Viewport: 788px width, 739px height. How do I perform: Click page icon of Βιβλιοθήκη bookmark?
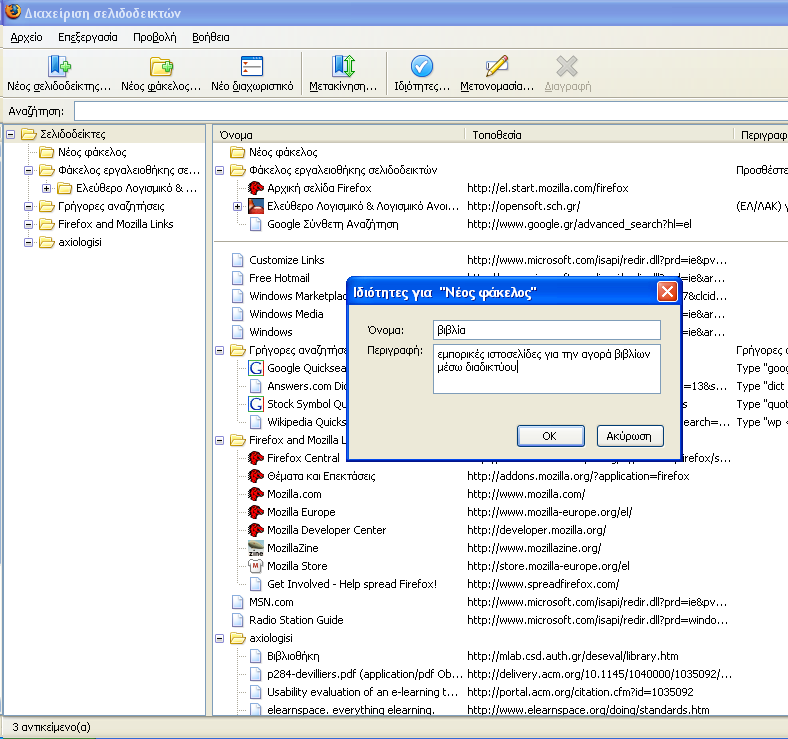(x=256, y=656)
